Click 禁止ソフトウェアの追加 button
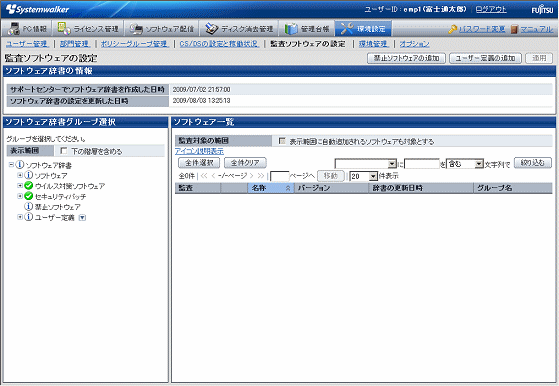The image size is (559, 386). pyautogui.click(x=406, y=58)
